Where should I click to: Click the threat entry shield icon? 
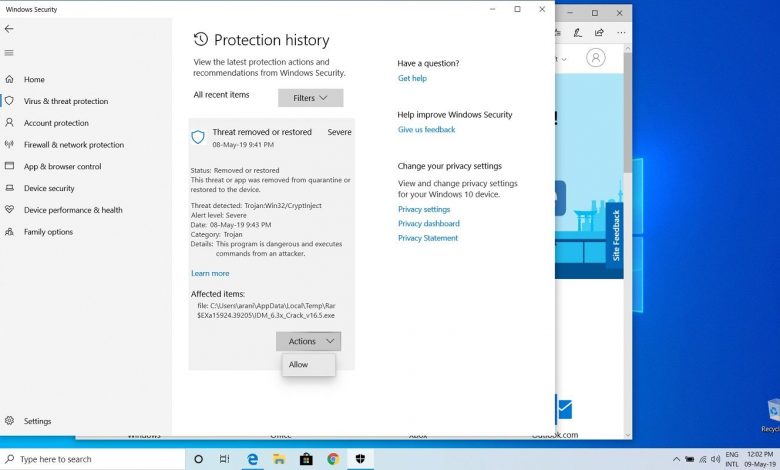pos(198,137)
